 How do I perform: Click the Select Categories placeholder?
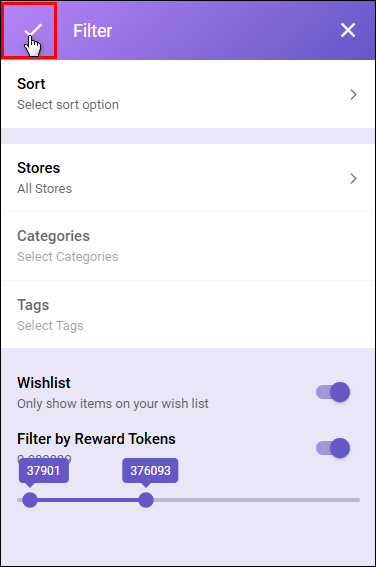68,257
